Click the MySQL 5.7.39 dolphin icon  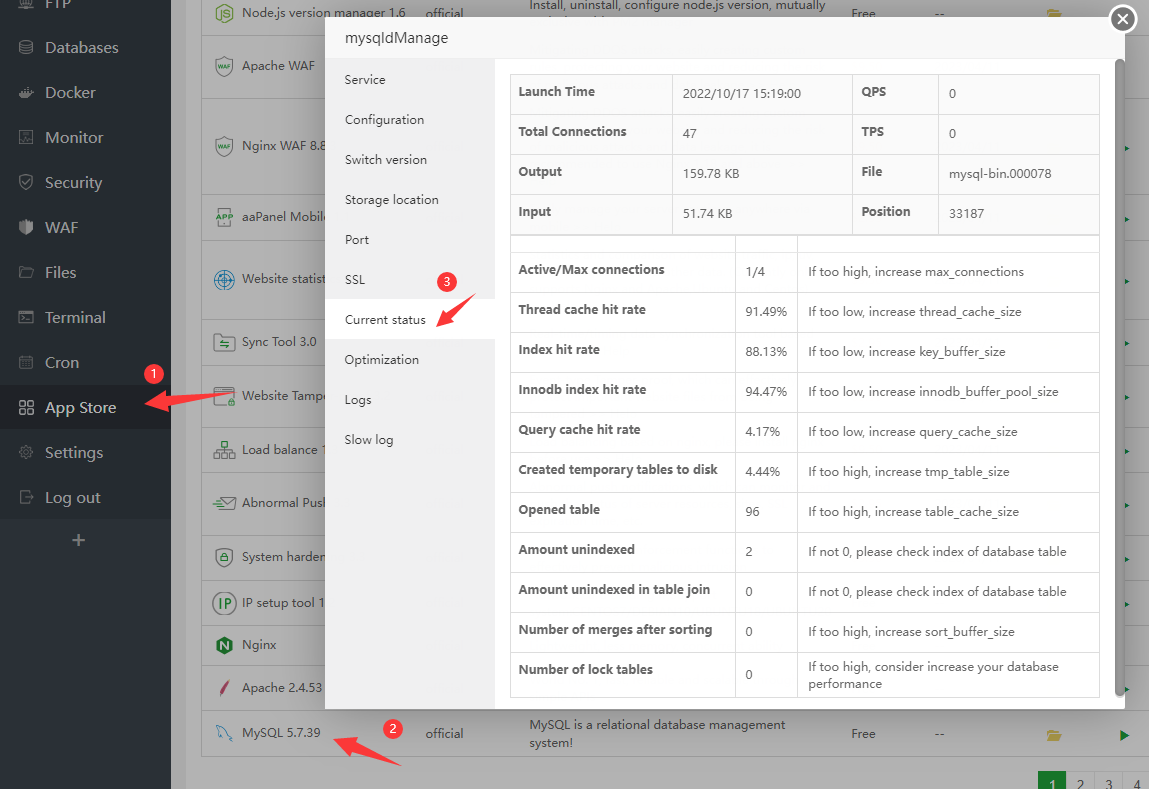pos(224,733)
